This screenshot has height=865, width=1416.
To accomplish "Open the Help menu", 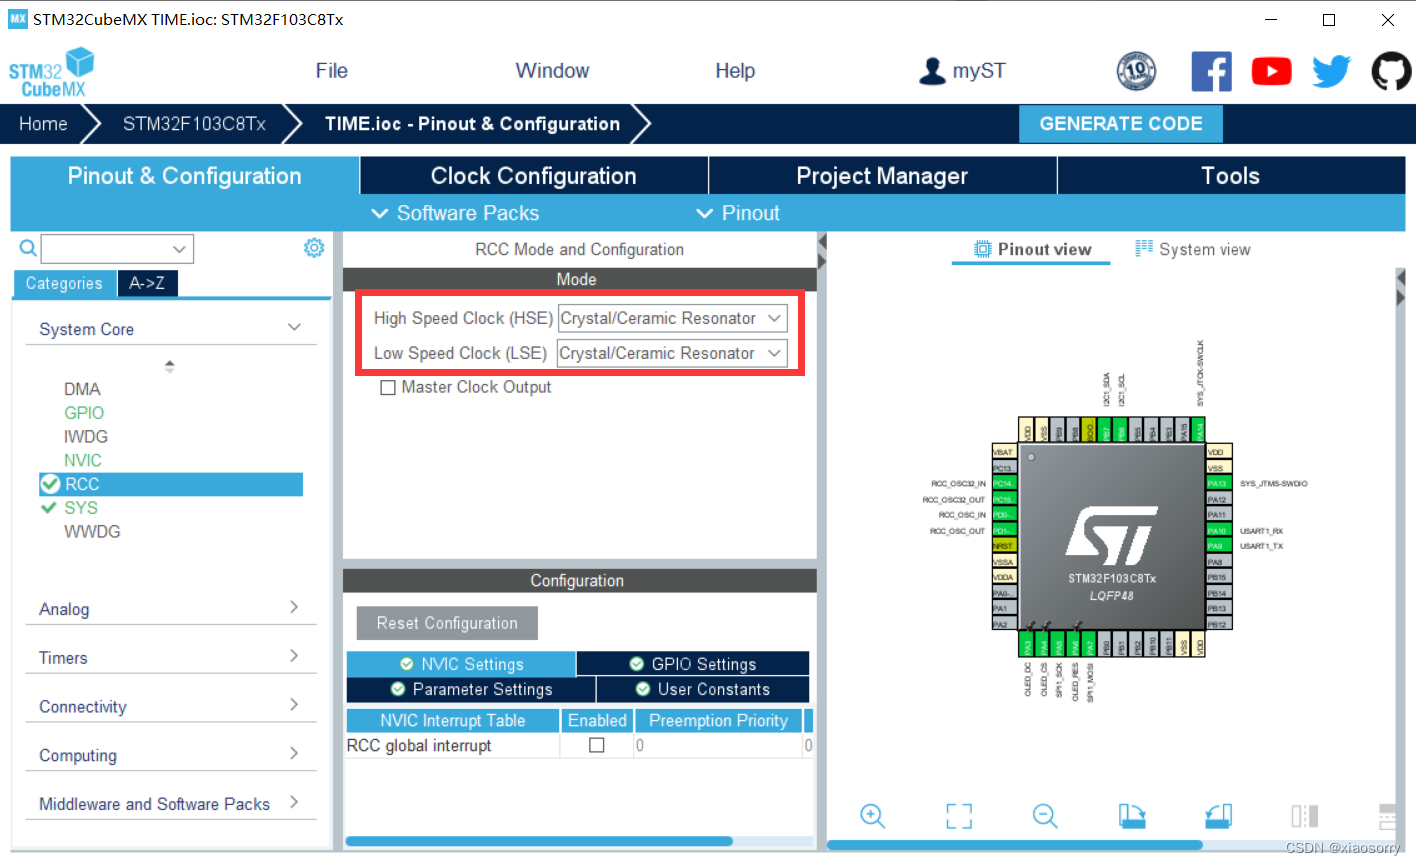I will [x=735, y=71].
